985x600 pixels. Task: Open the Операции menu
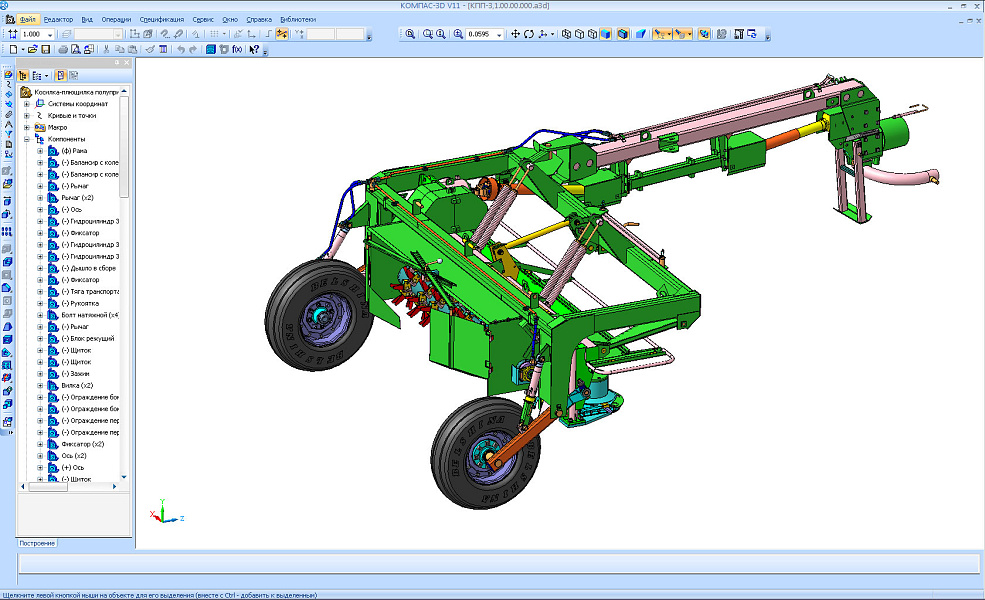(115, 19)
